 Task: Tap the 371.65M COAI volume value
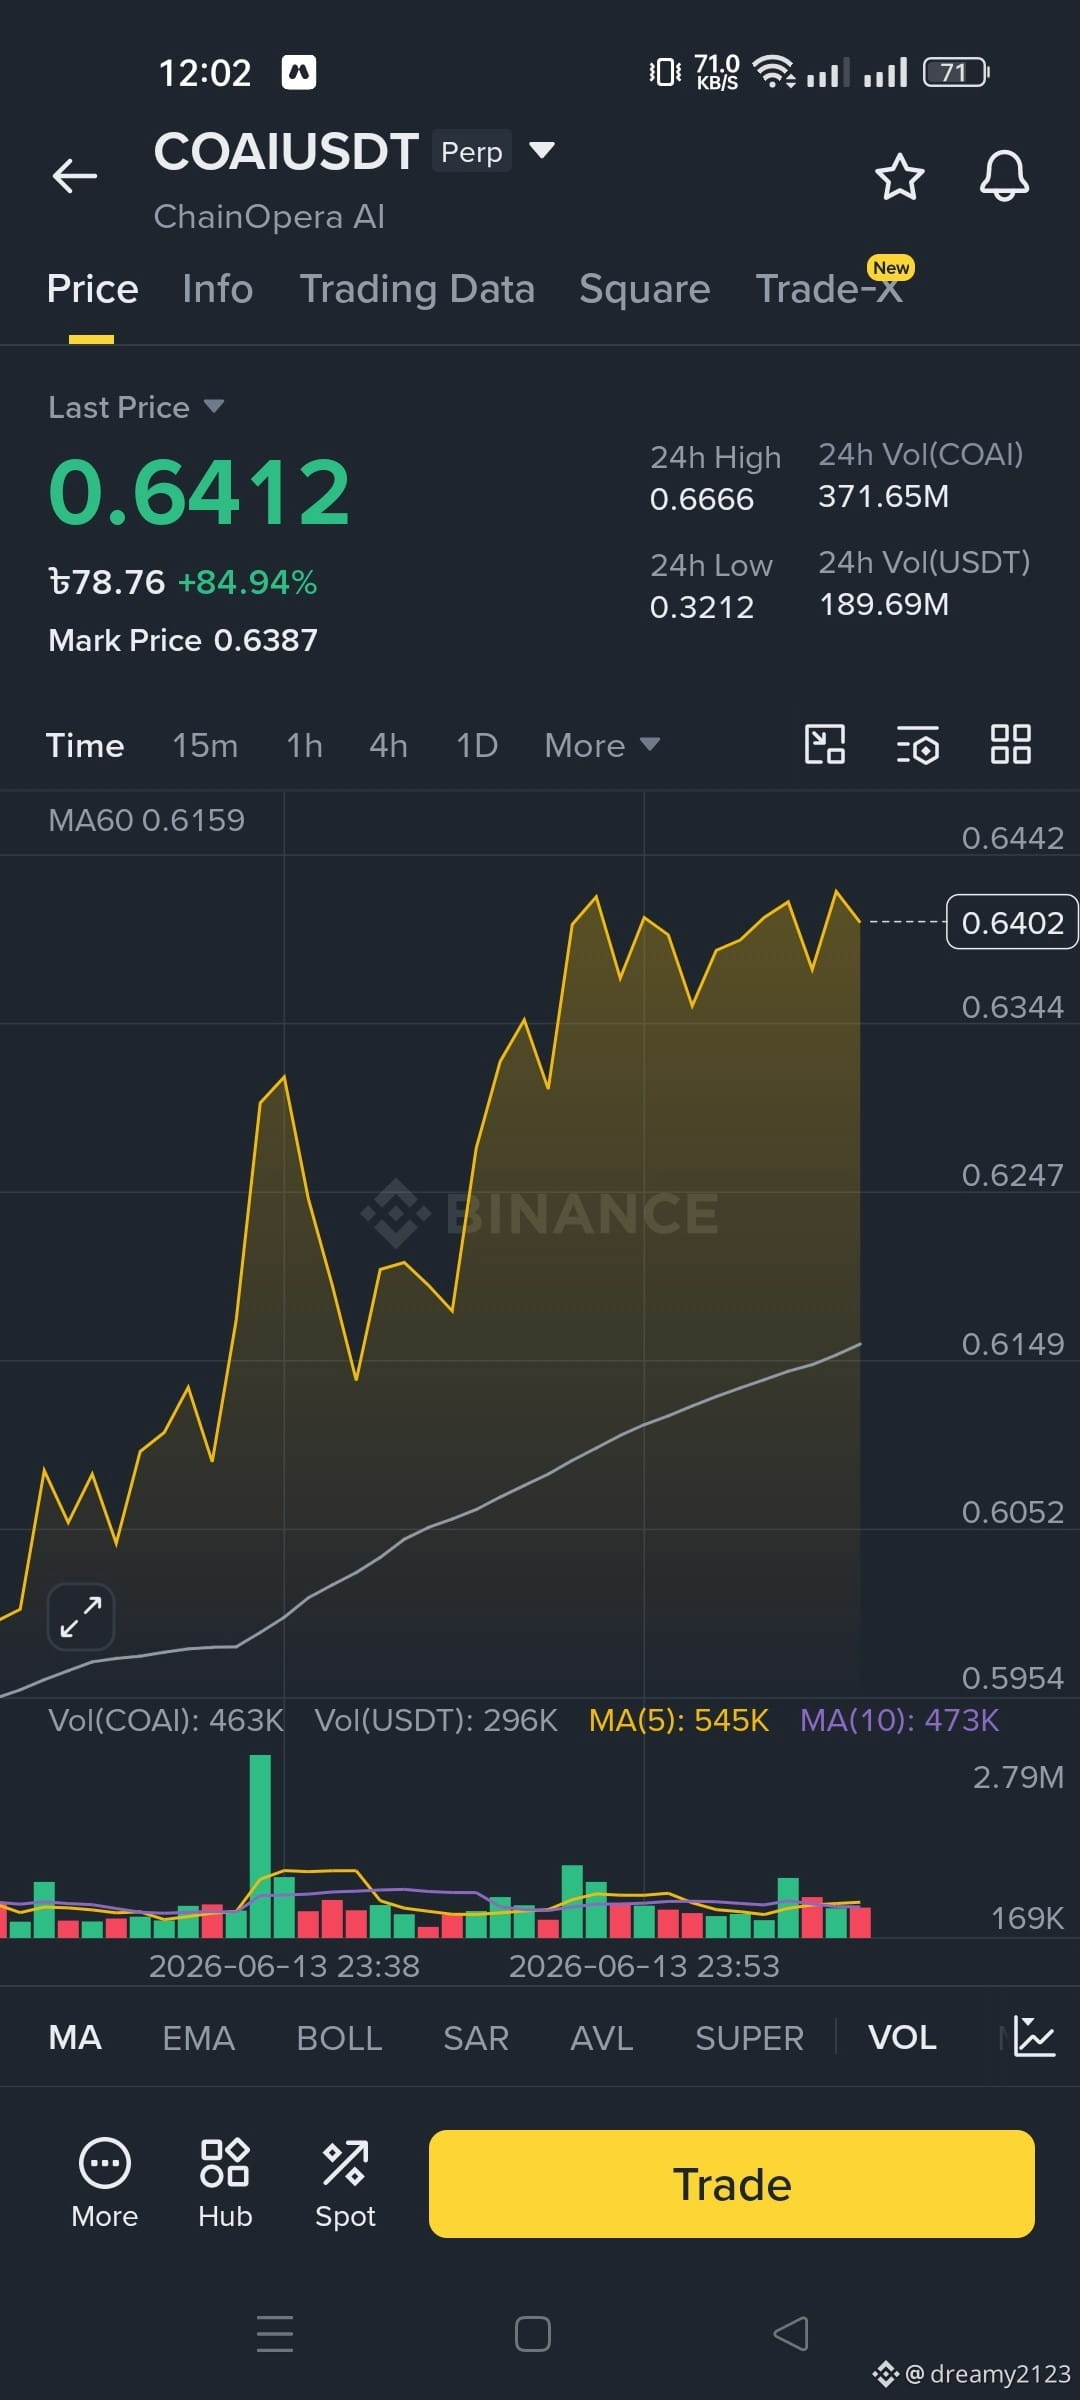pos(884,496)
